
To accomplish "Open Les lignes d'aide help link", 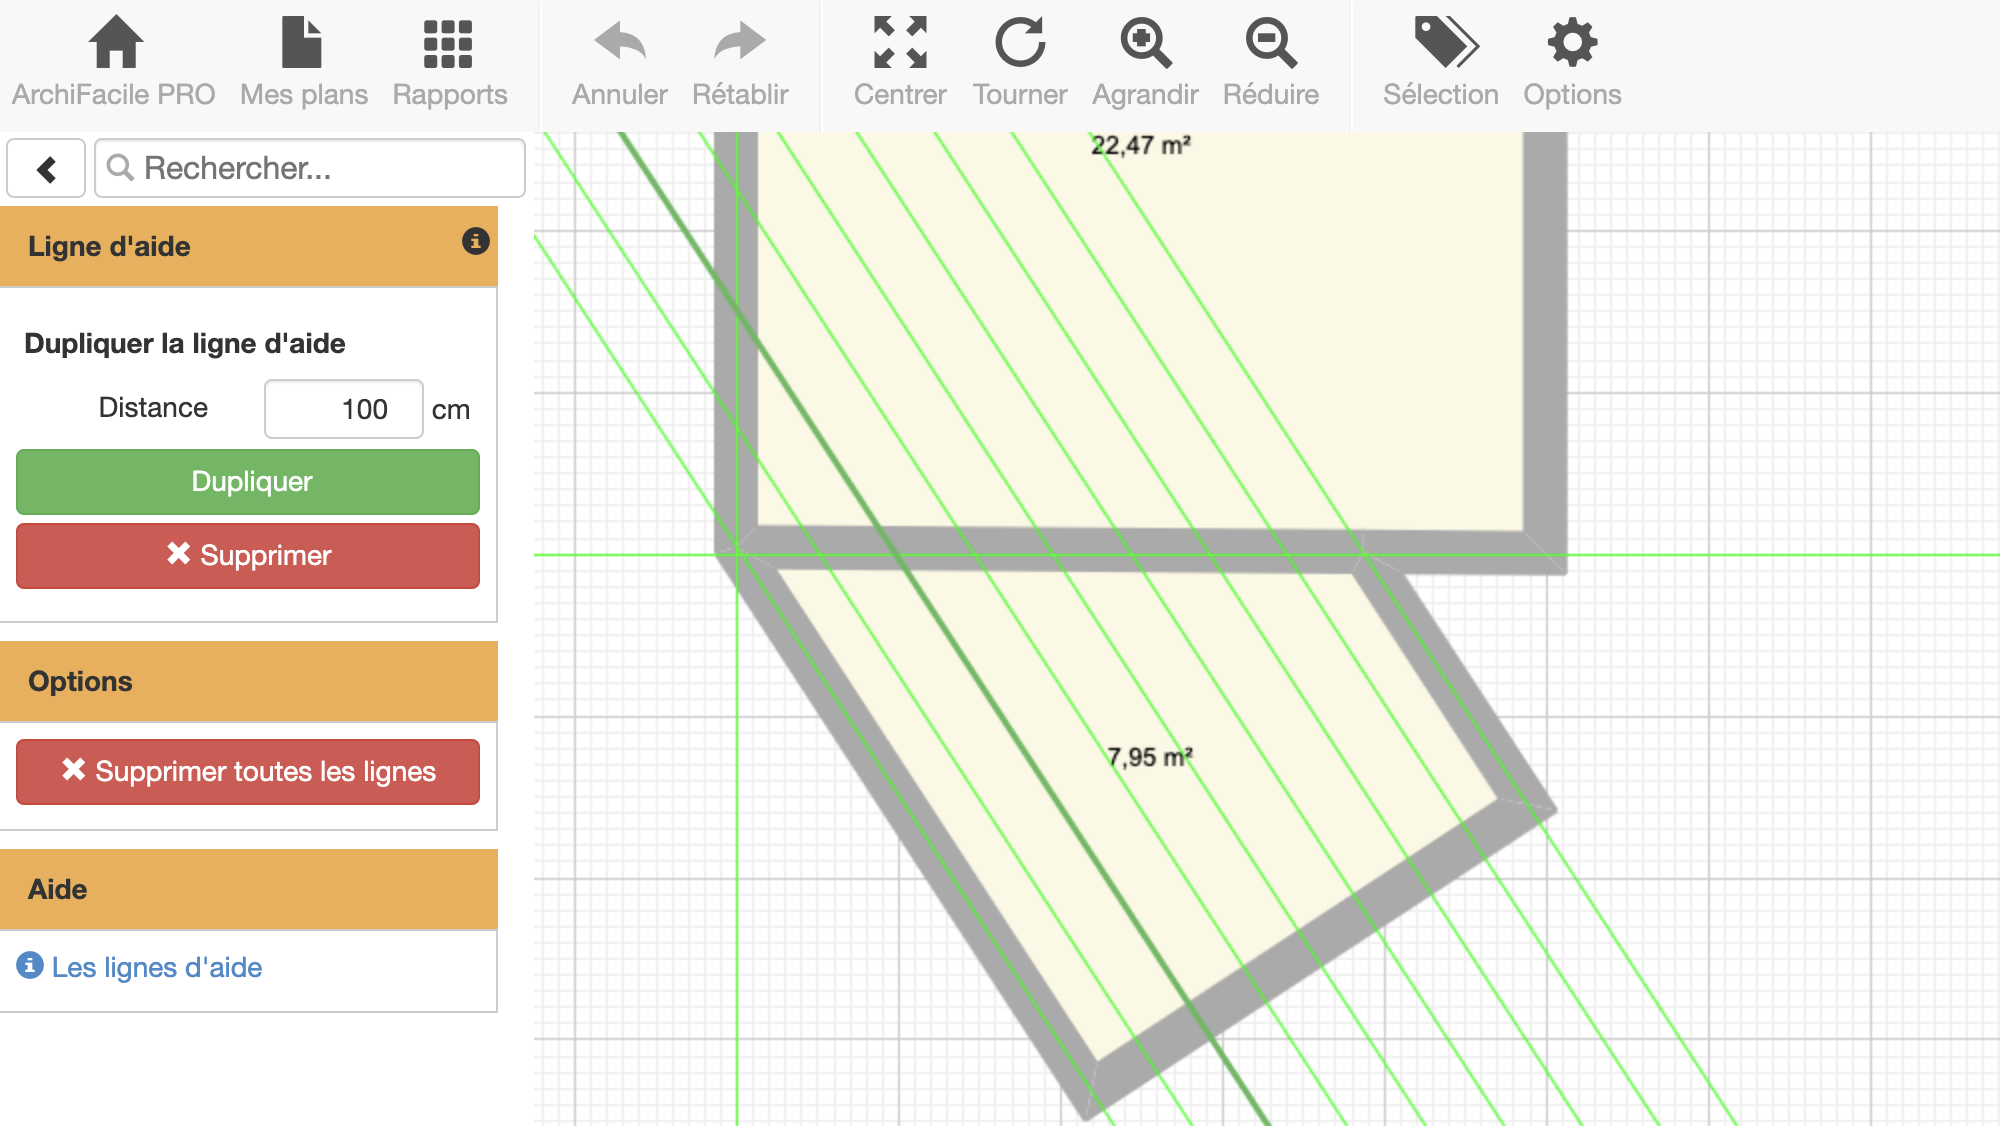I will pos(156,967).
